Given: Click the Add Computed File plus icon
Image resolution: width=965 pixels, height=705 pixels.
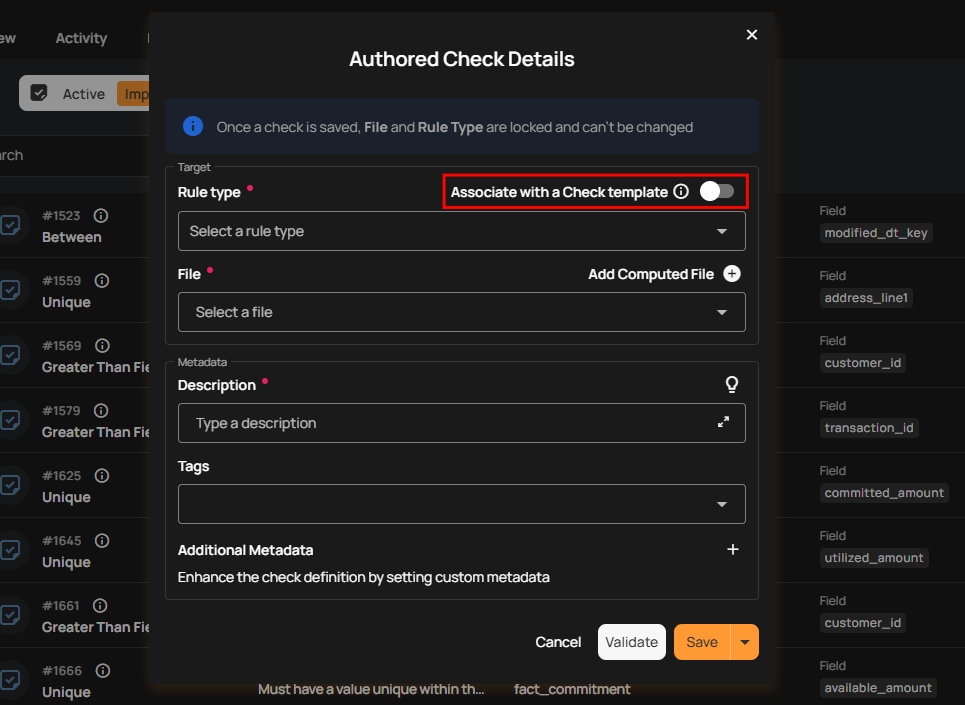Looking at the screenshot, I should point(732,274).
